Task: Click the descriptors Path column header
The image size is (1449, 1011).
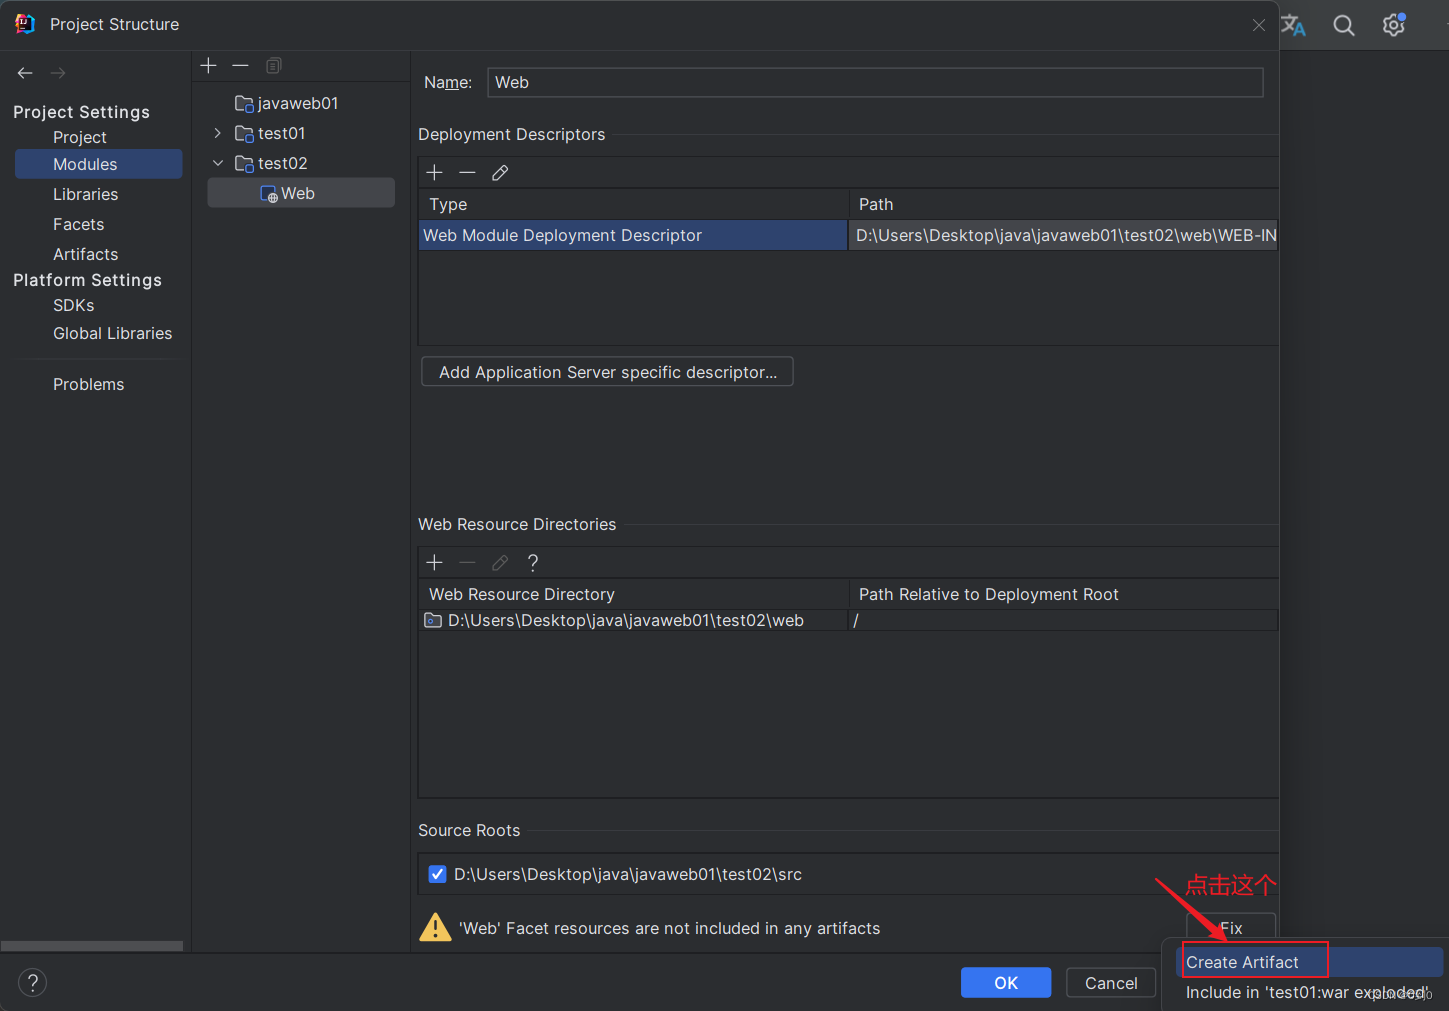Action: (1063, 204)
